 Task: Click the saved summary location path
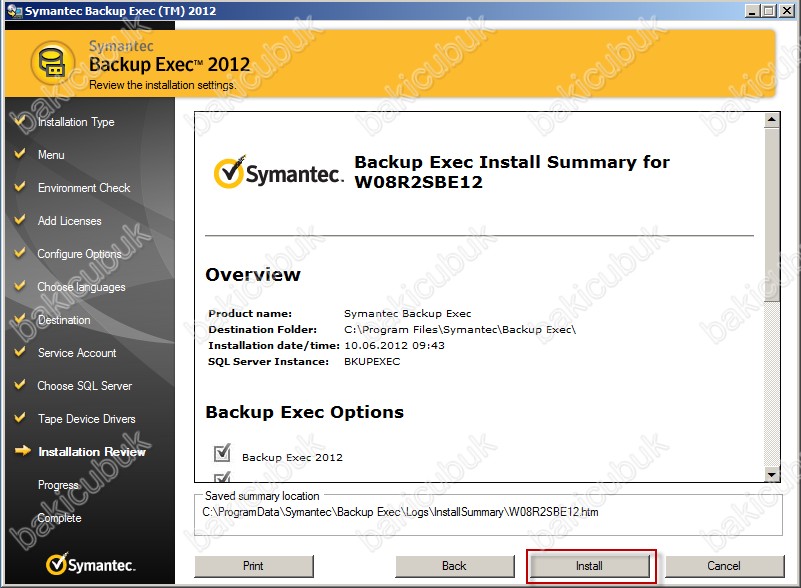(400, 512)
